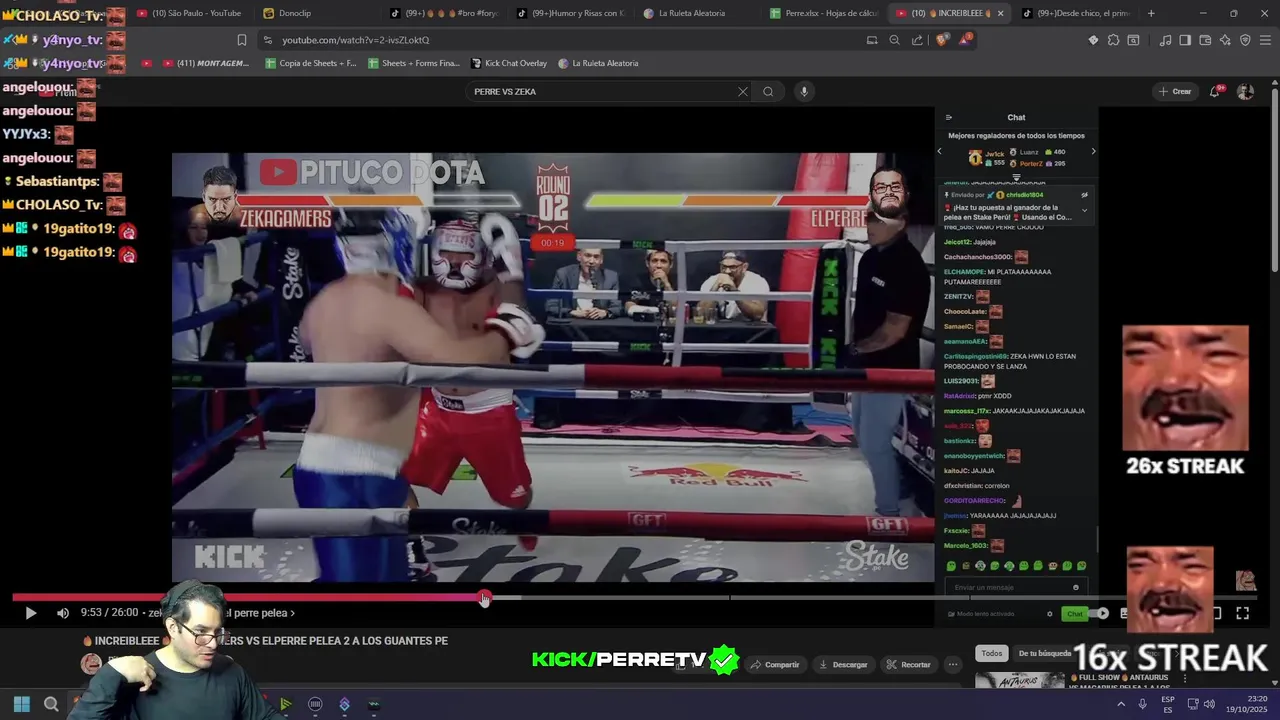Toggle the browser sidebar panel icon

point(1185,40)
